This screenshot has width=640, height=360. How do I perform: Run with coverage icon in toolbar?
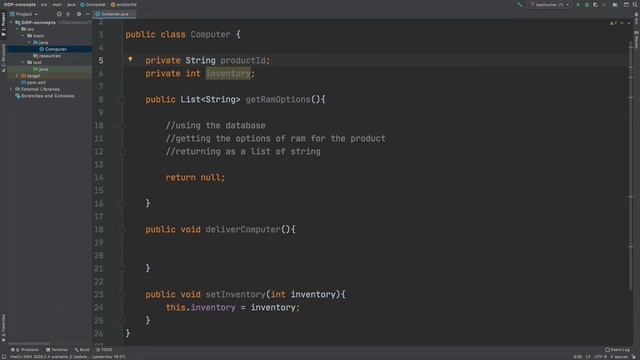[596, 4]
